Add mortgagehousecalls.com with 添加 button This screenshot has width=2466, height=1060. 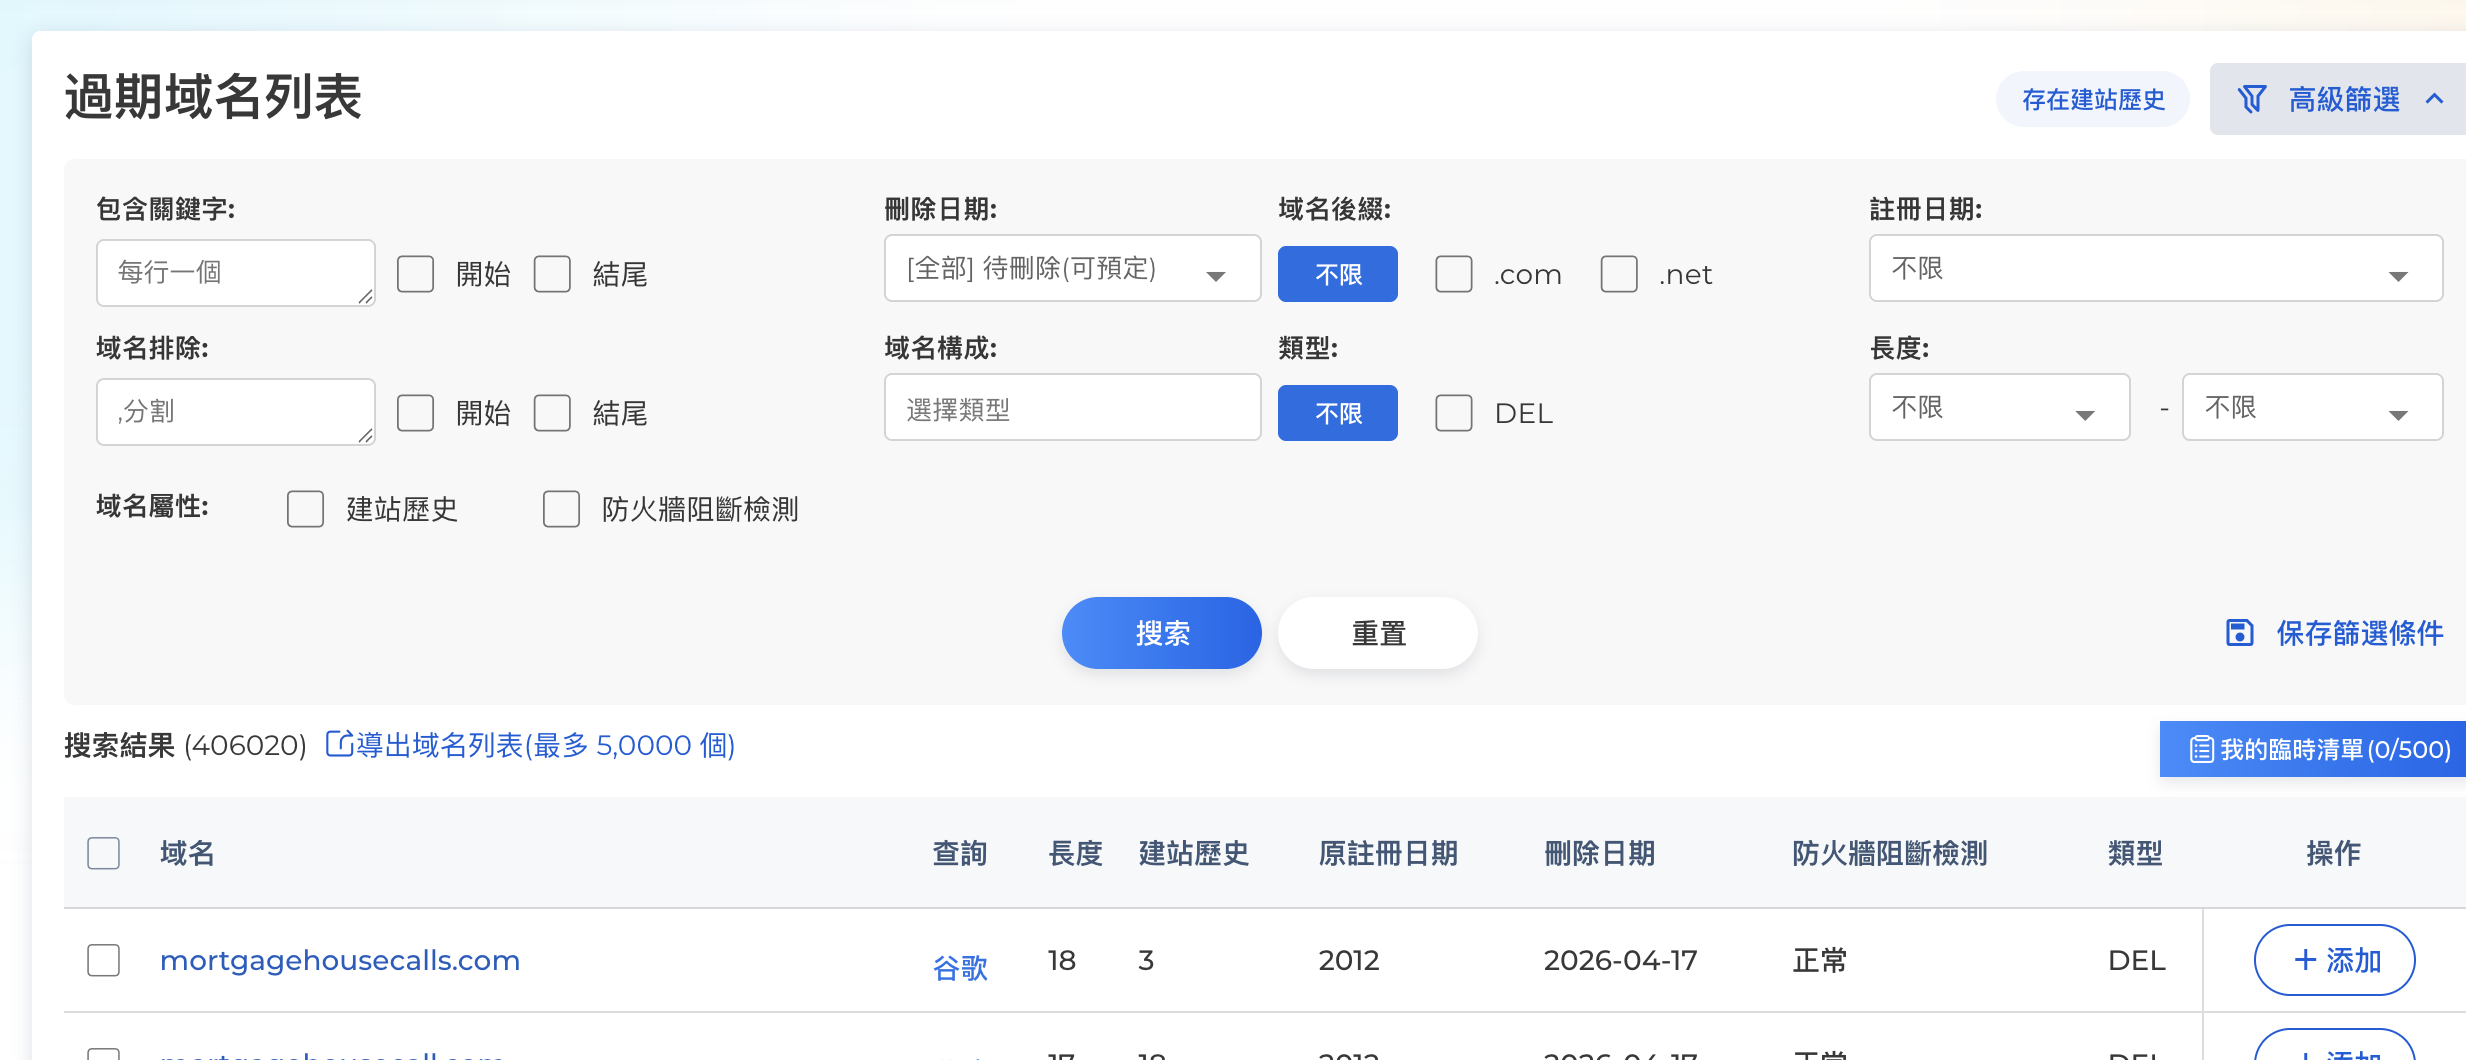click(2334, 960)
